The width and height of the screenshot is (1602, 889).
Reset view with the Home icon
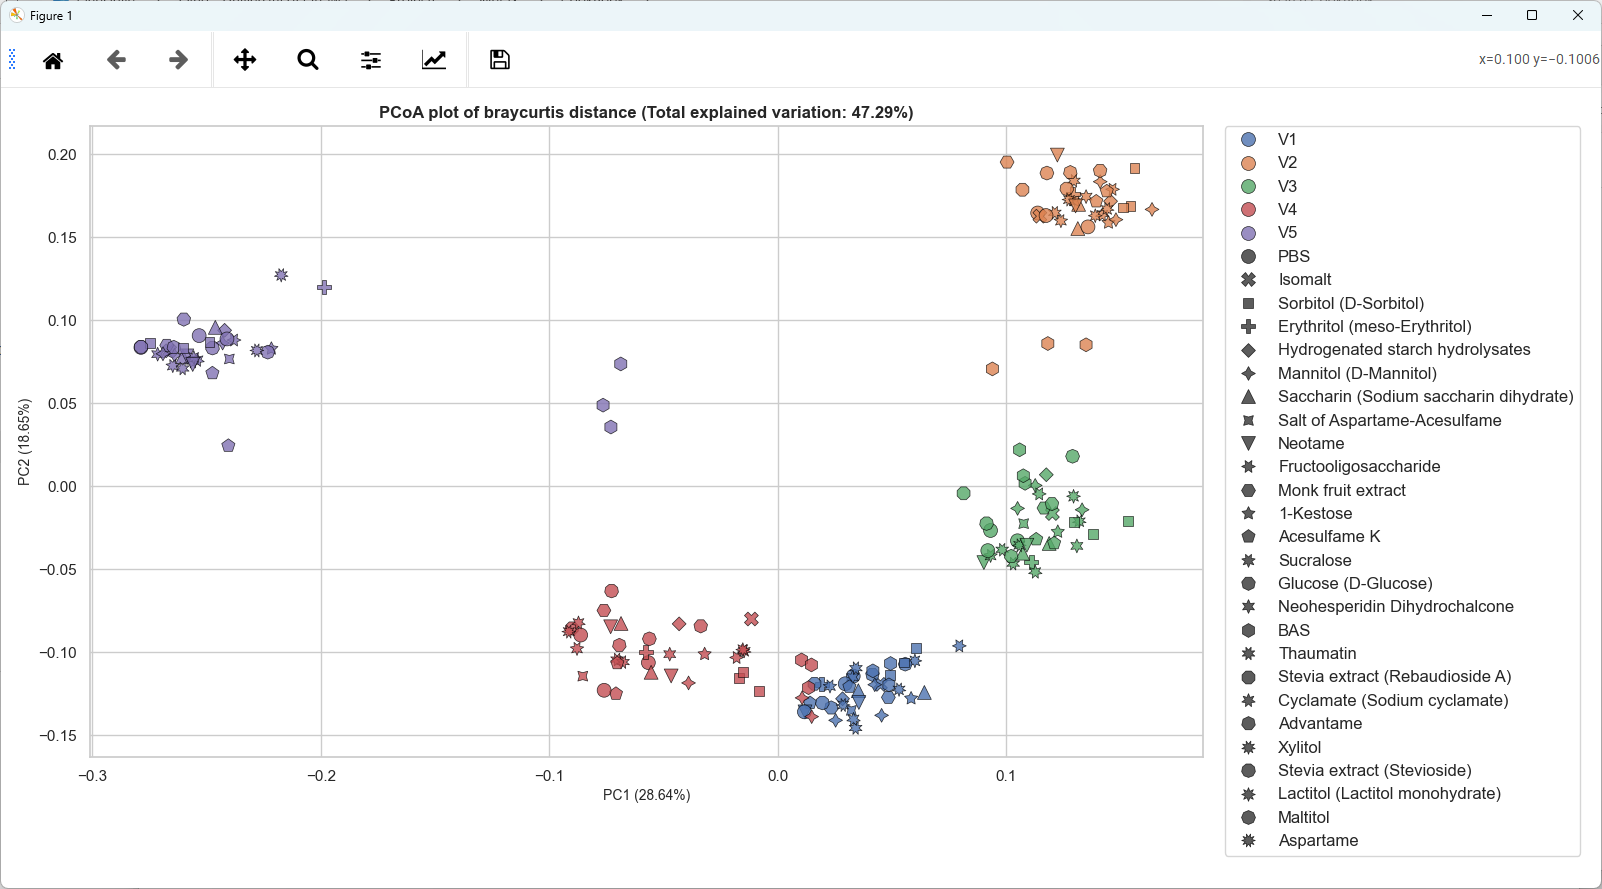53,60
